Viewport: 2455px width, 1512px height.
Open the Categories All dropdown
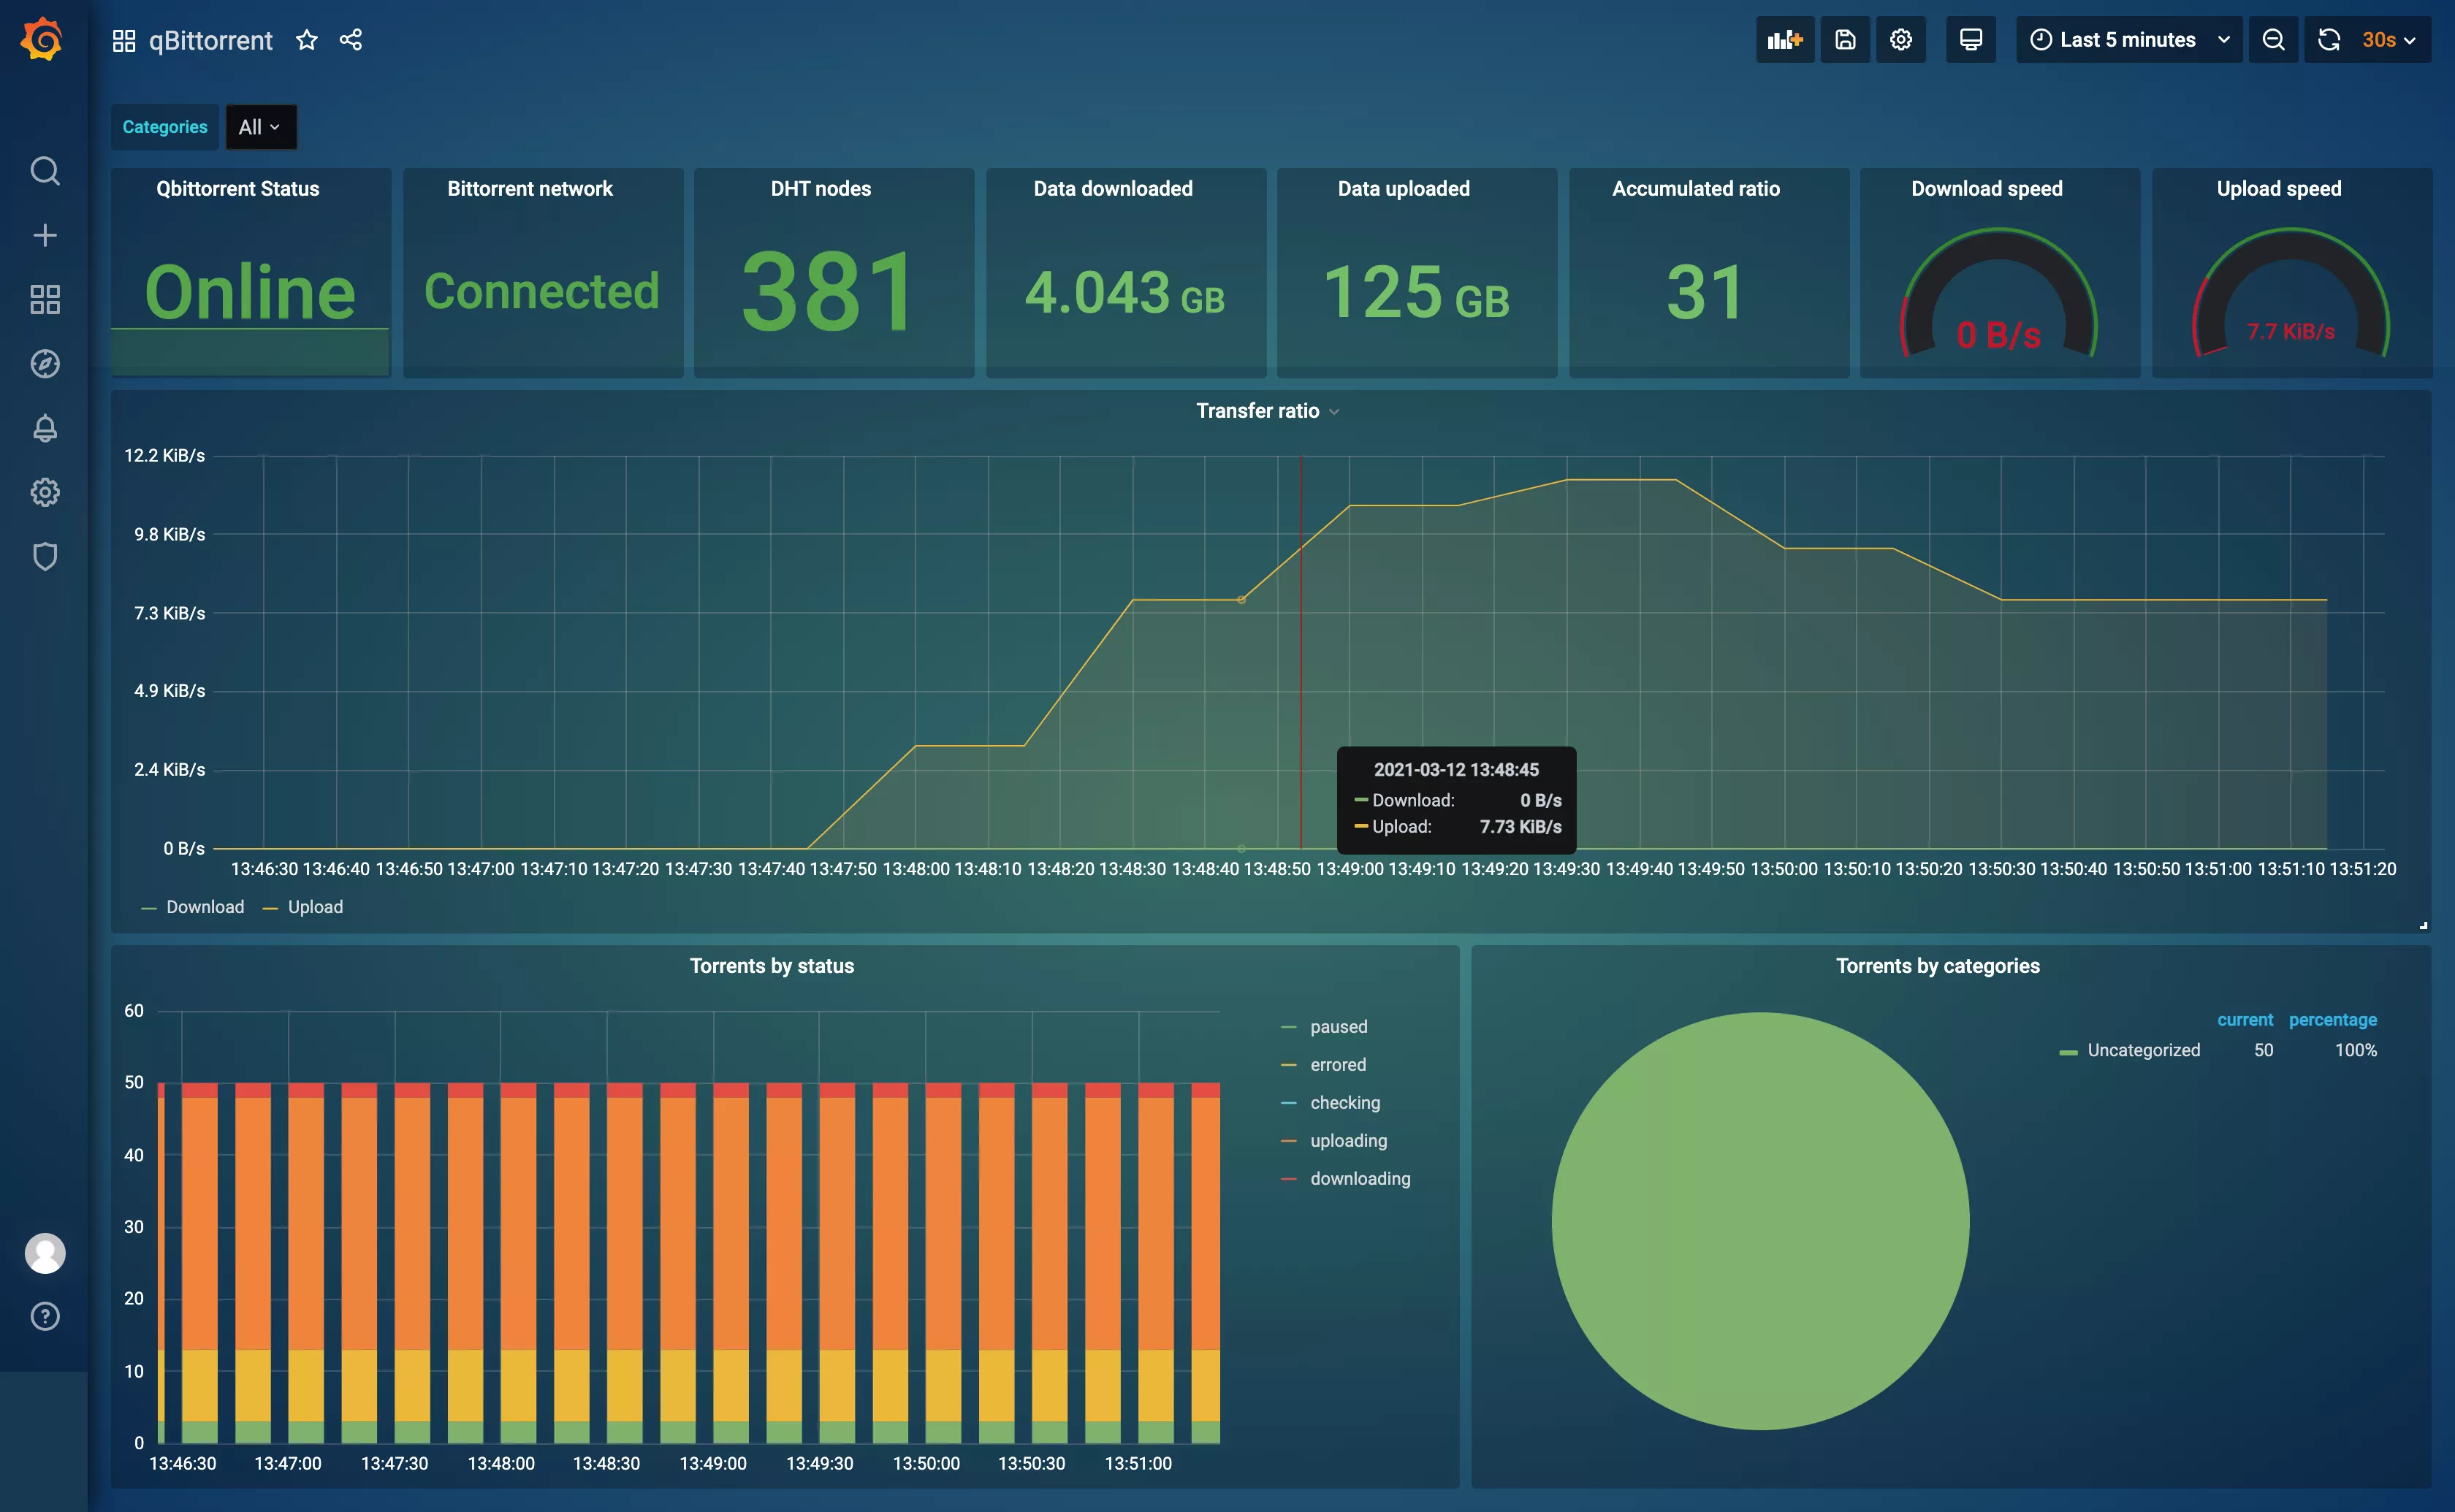pos(260,127)
